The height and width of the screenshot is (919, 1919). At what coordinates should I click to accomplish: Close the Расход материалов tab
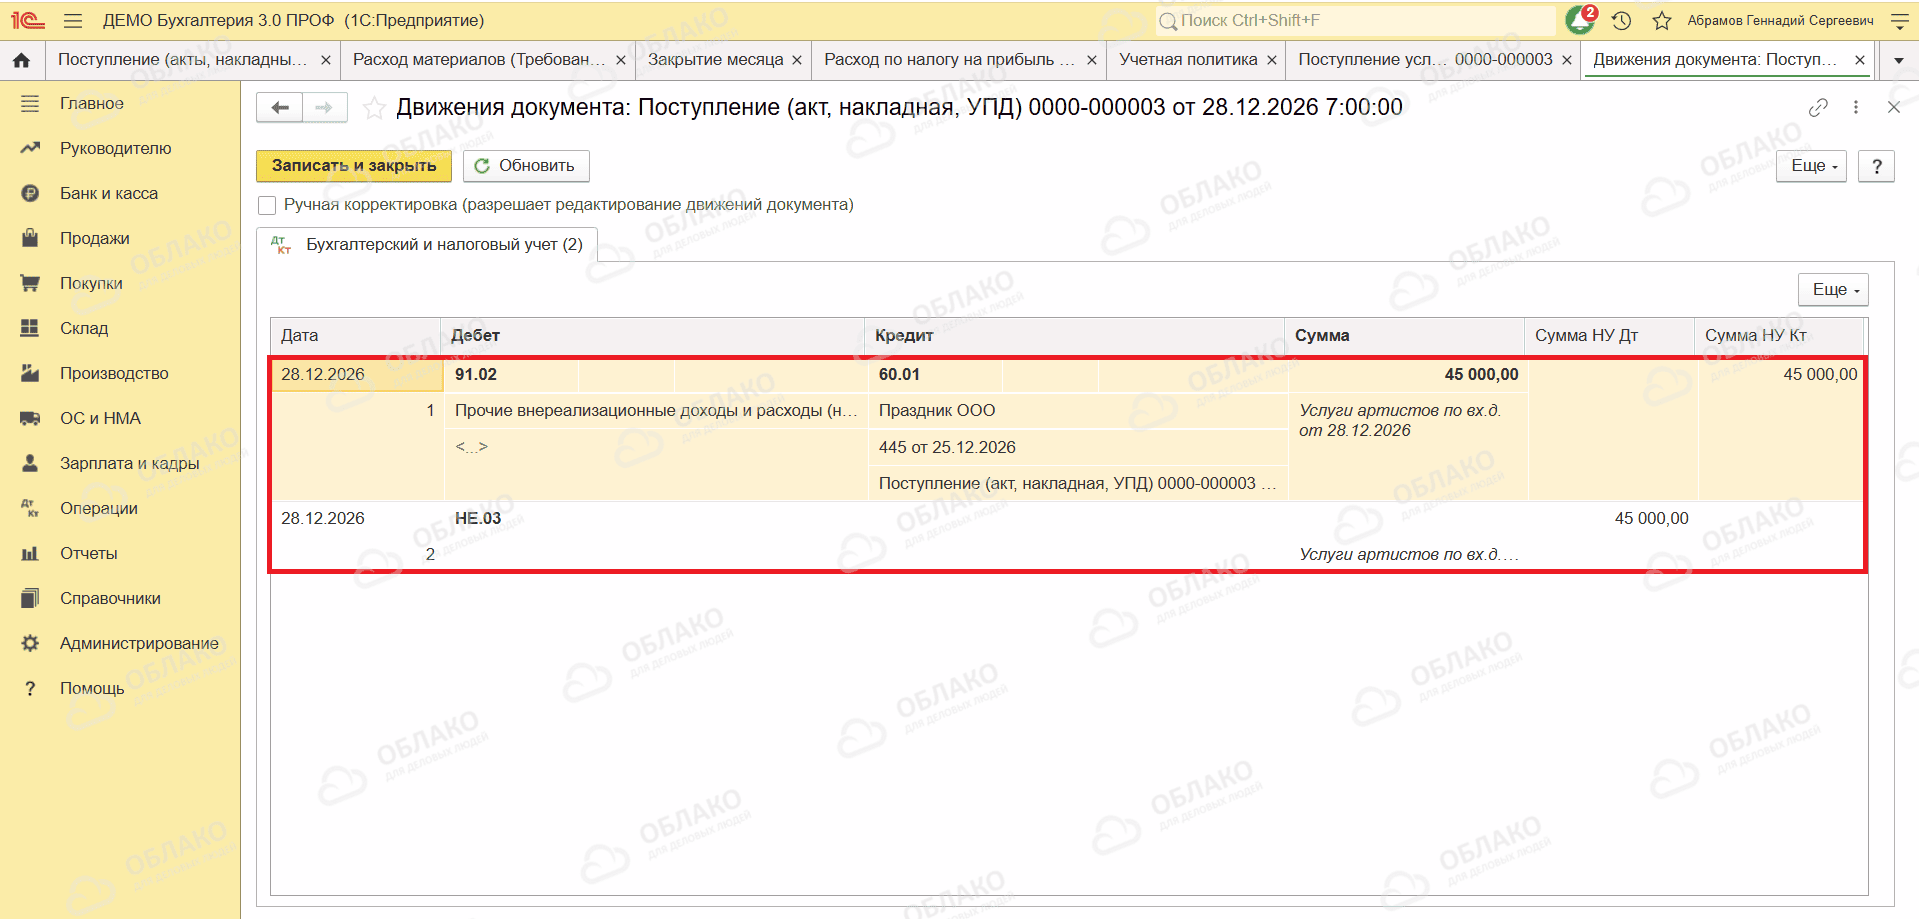pyautogui.click(x=621, y=60)
